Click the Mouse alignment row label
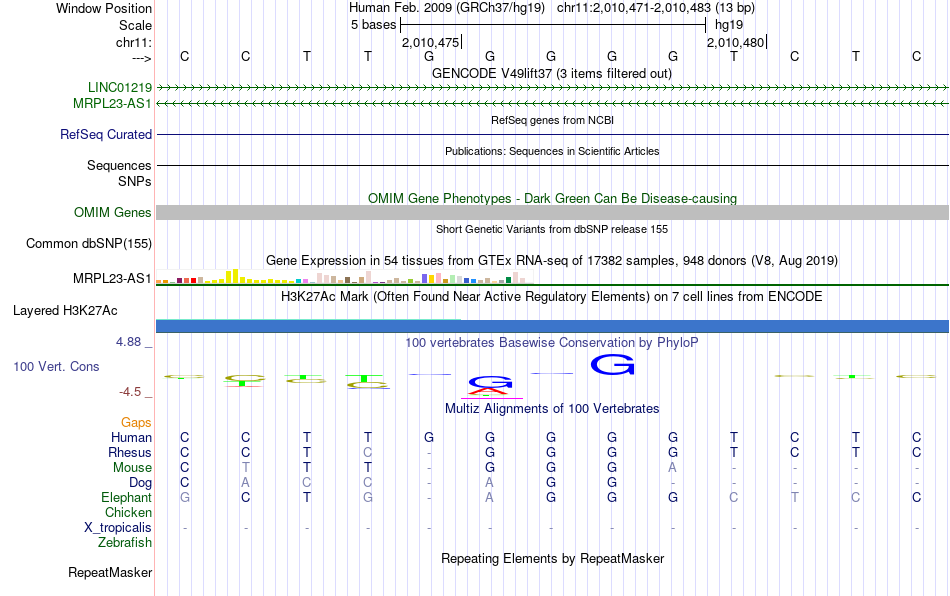The width and height of the screenshot is (950, 596). [x=133, y=468]
